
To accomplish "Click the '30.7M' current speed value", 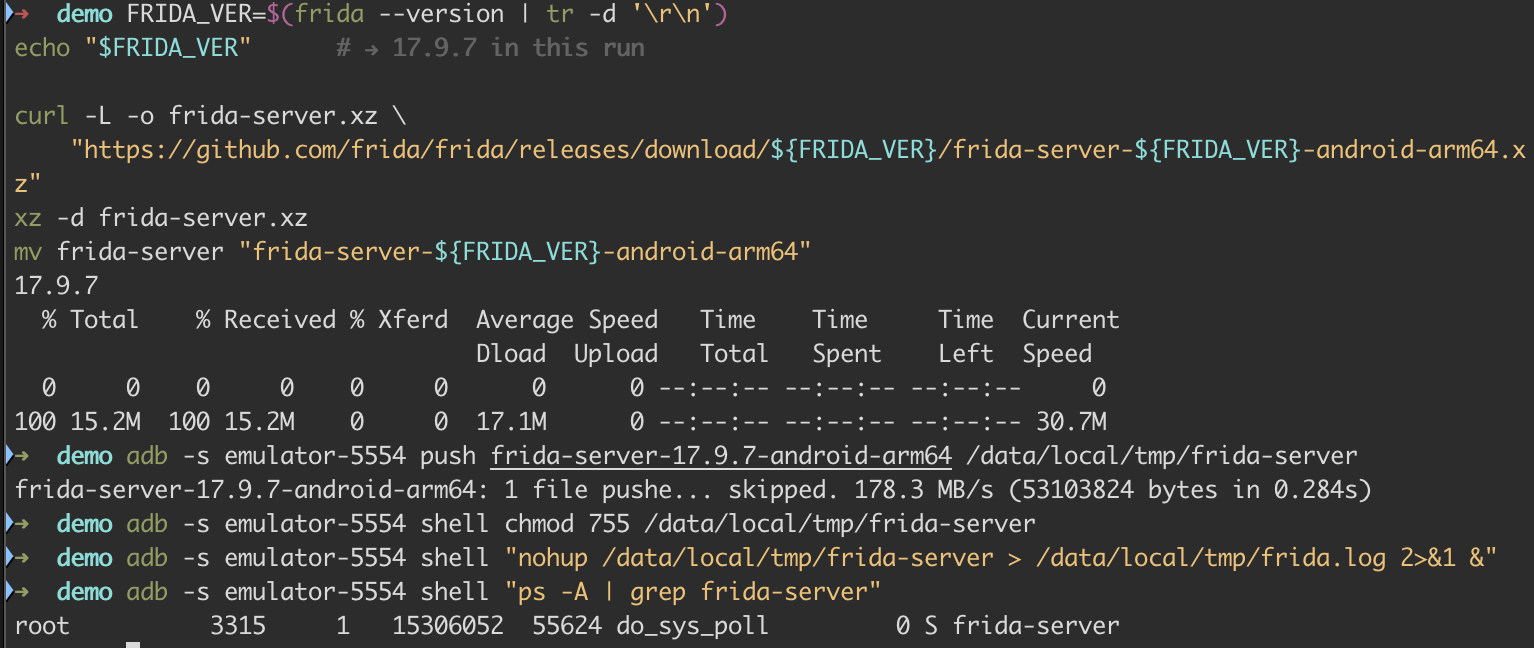I will tap(1071, 422).
